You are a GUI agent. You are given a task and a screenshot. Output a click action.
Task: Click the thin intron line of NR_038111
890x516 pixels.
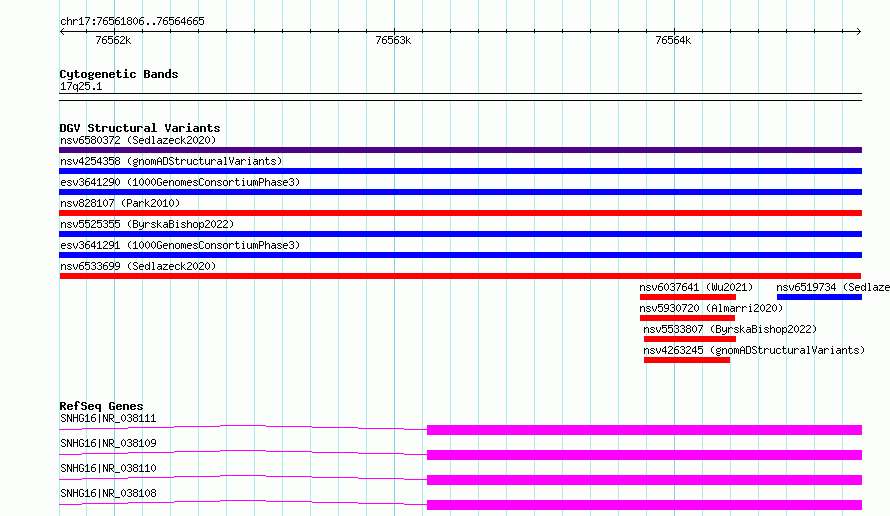pyautogui.click(x=243, y=427)
